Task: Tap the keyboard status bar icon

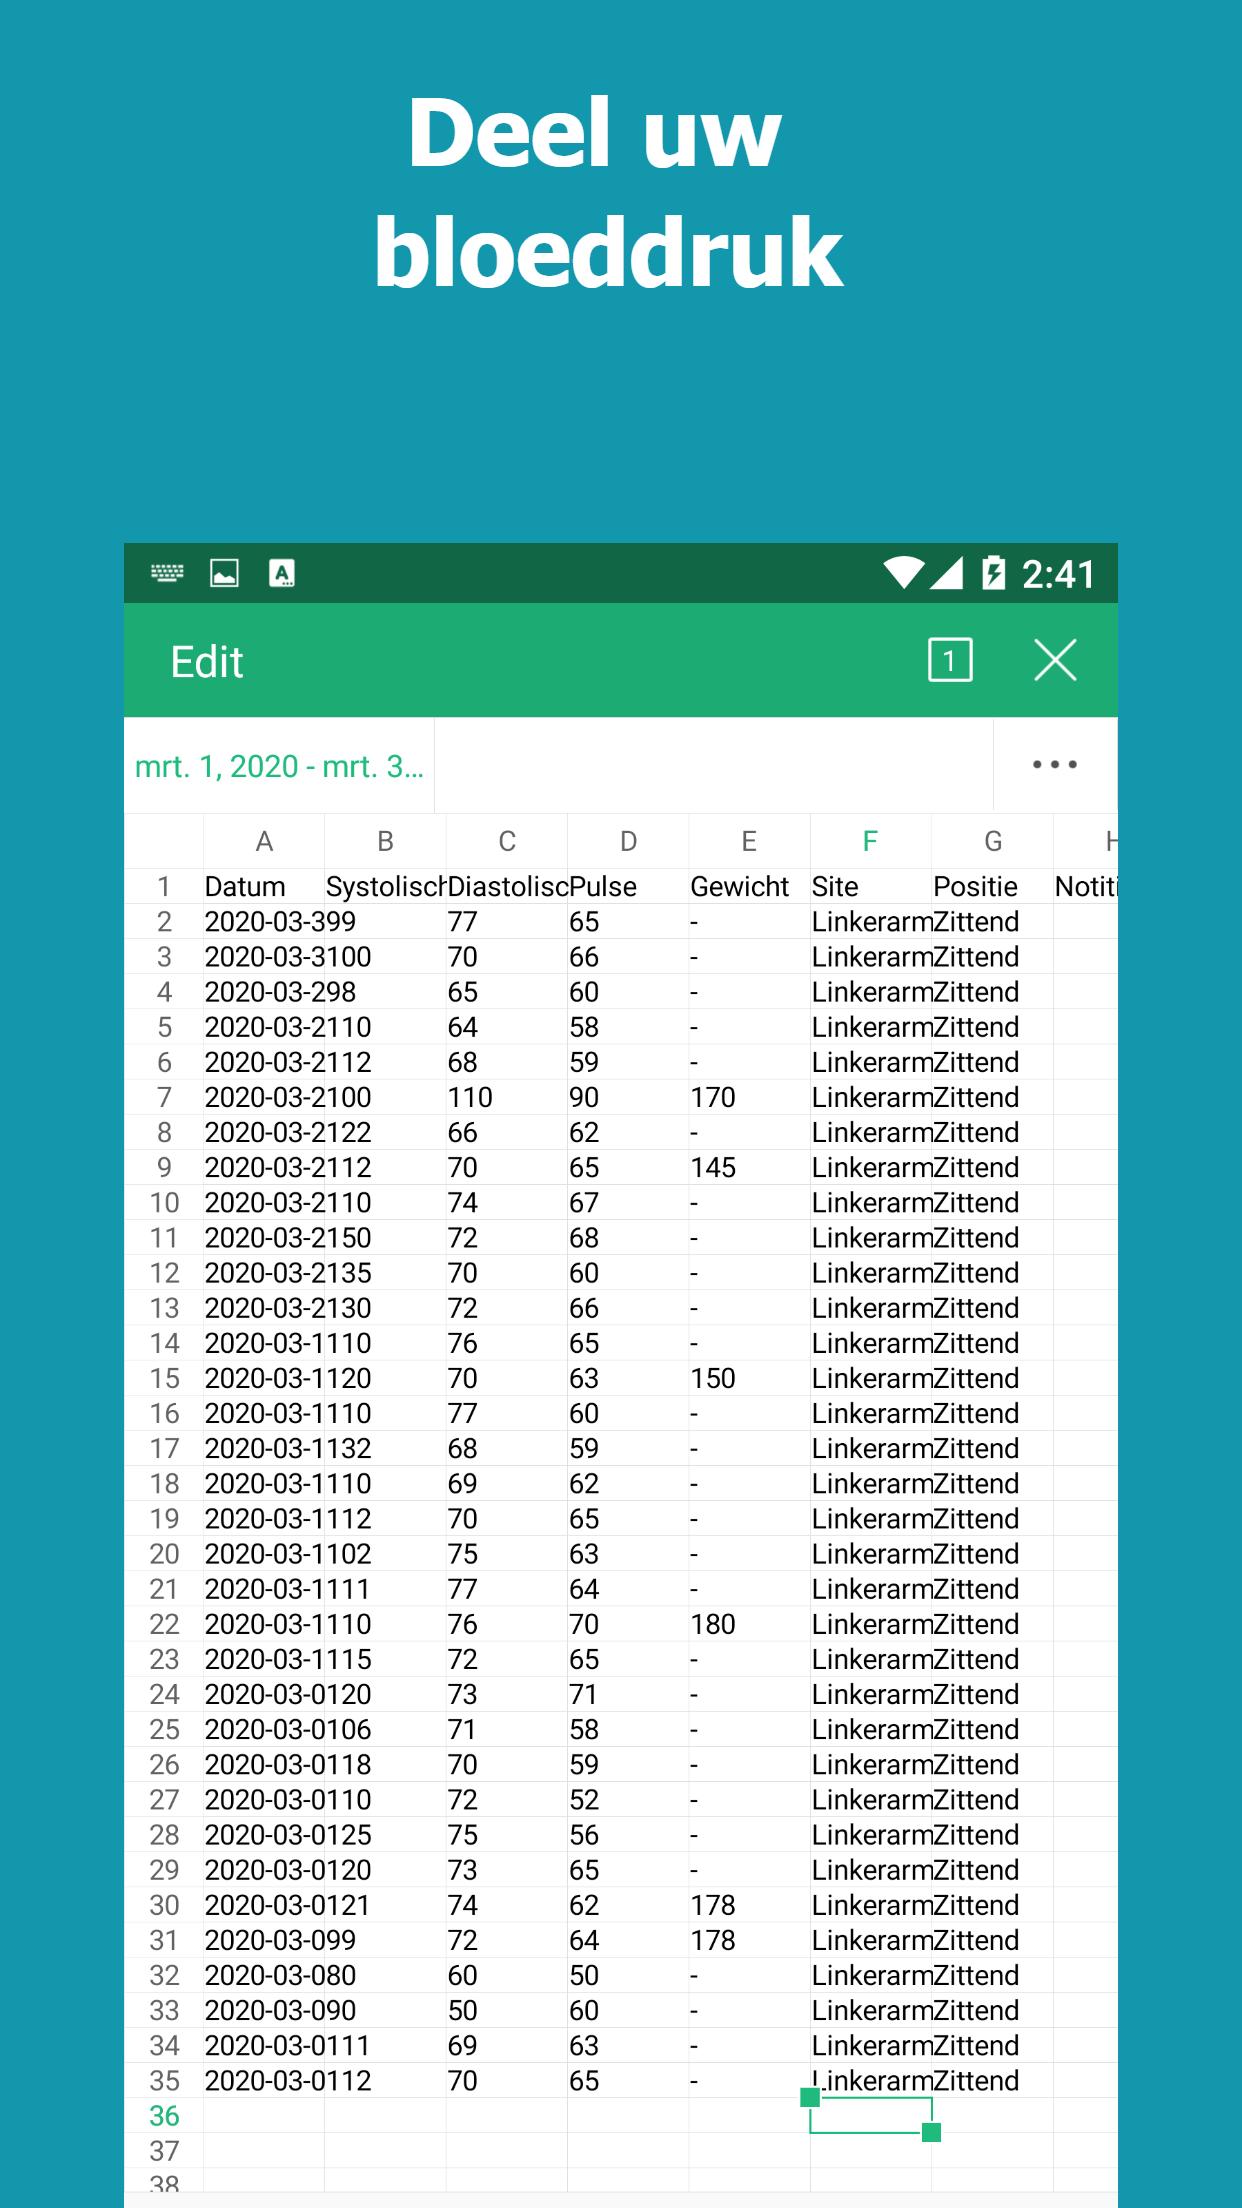Action: point(167,573)
